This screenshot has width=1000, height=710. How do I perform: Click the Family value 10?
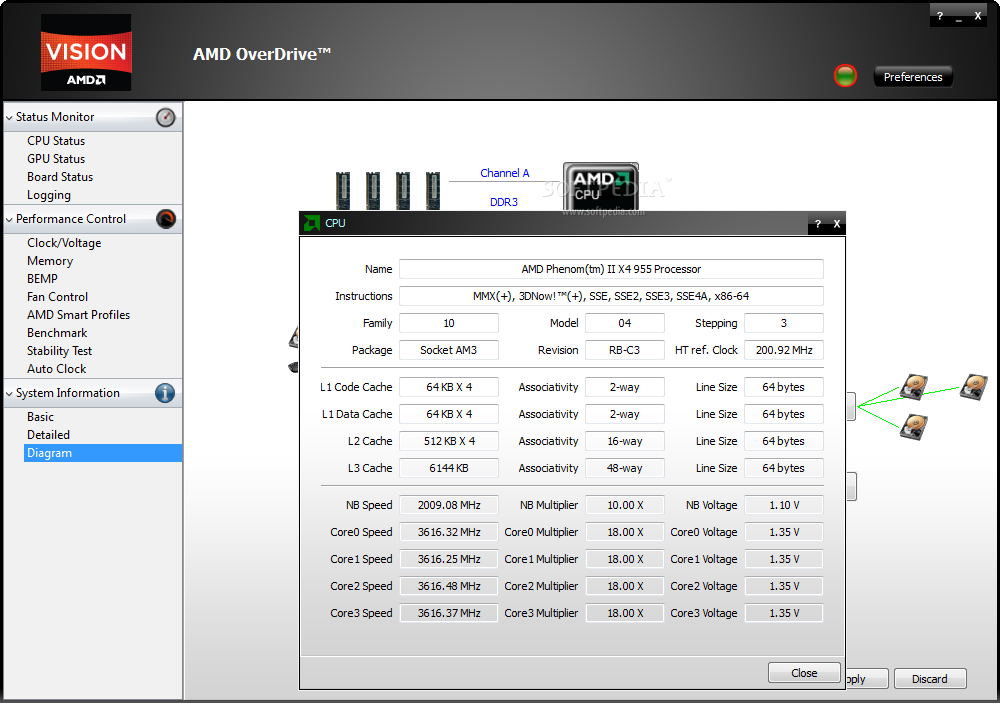pyautogui.click(x=448, y=323)
